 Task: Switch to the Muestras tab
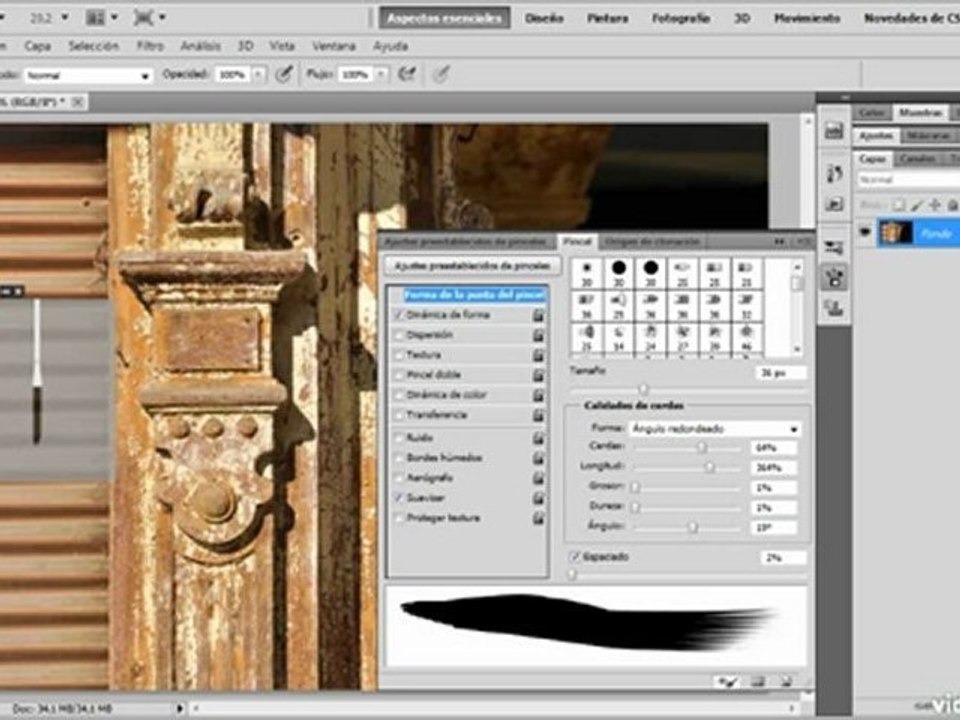tap(920, 113)
